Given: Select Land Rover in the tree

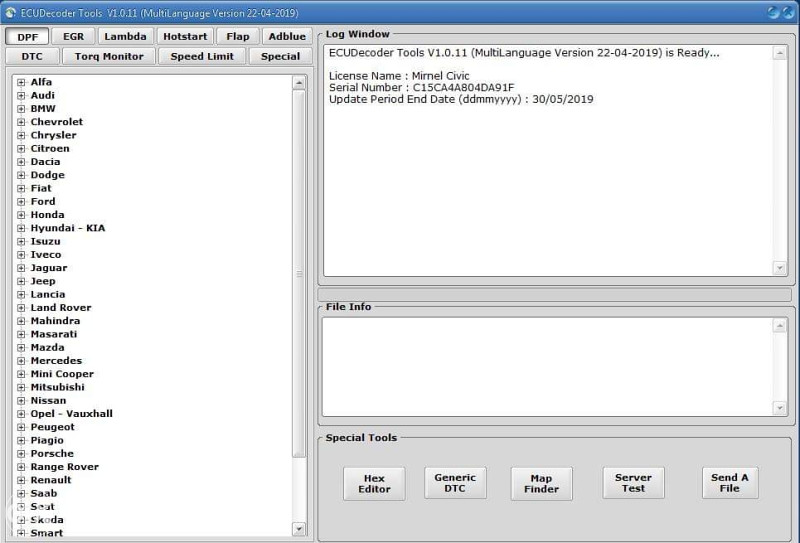Looking at the screenshot, I should point(61,308).
